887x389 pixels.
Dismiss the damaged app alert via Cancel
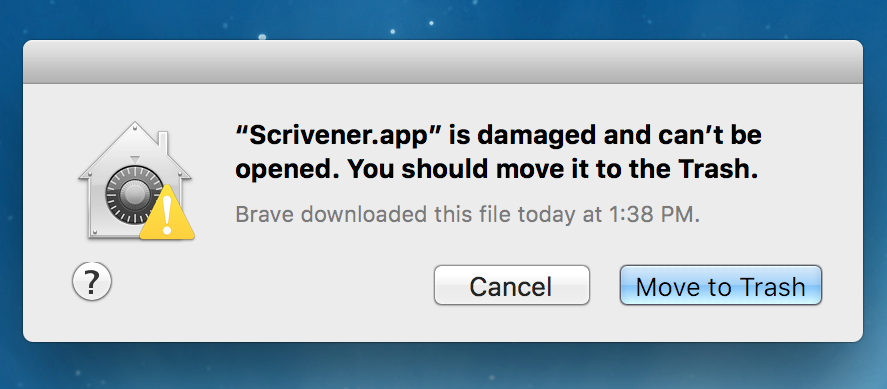point(511,286)
